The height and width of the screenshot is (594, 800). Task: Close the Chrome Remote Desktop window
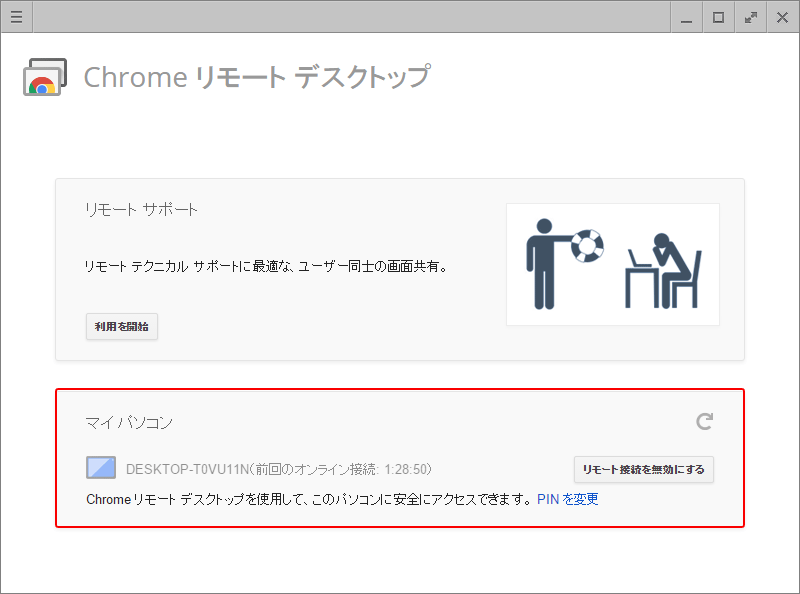(783, 17)
